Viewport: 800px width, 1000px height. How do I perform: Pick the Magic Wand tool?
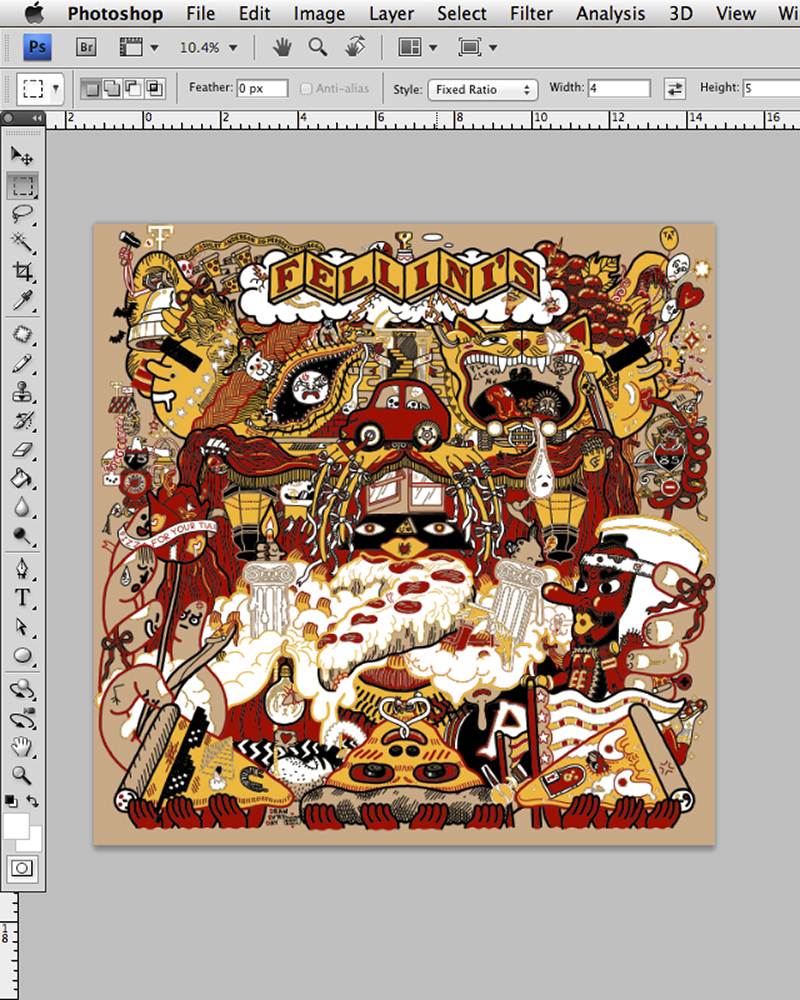(22, 242)
